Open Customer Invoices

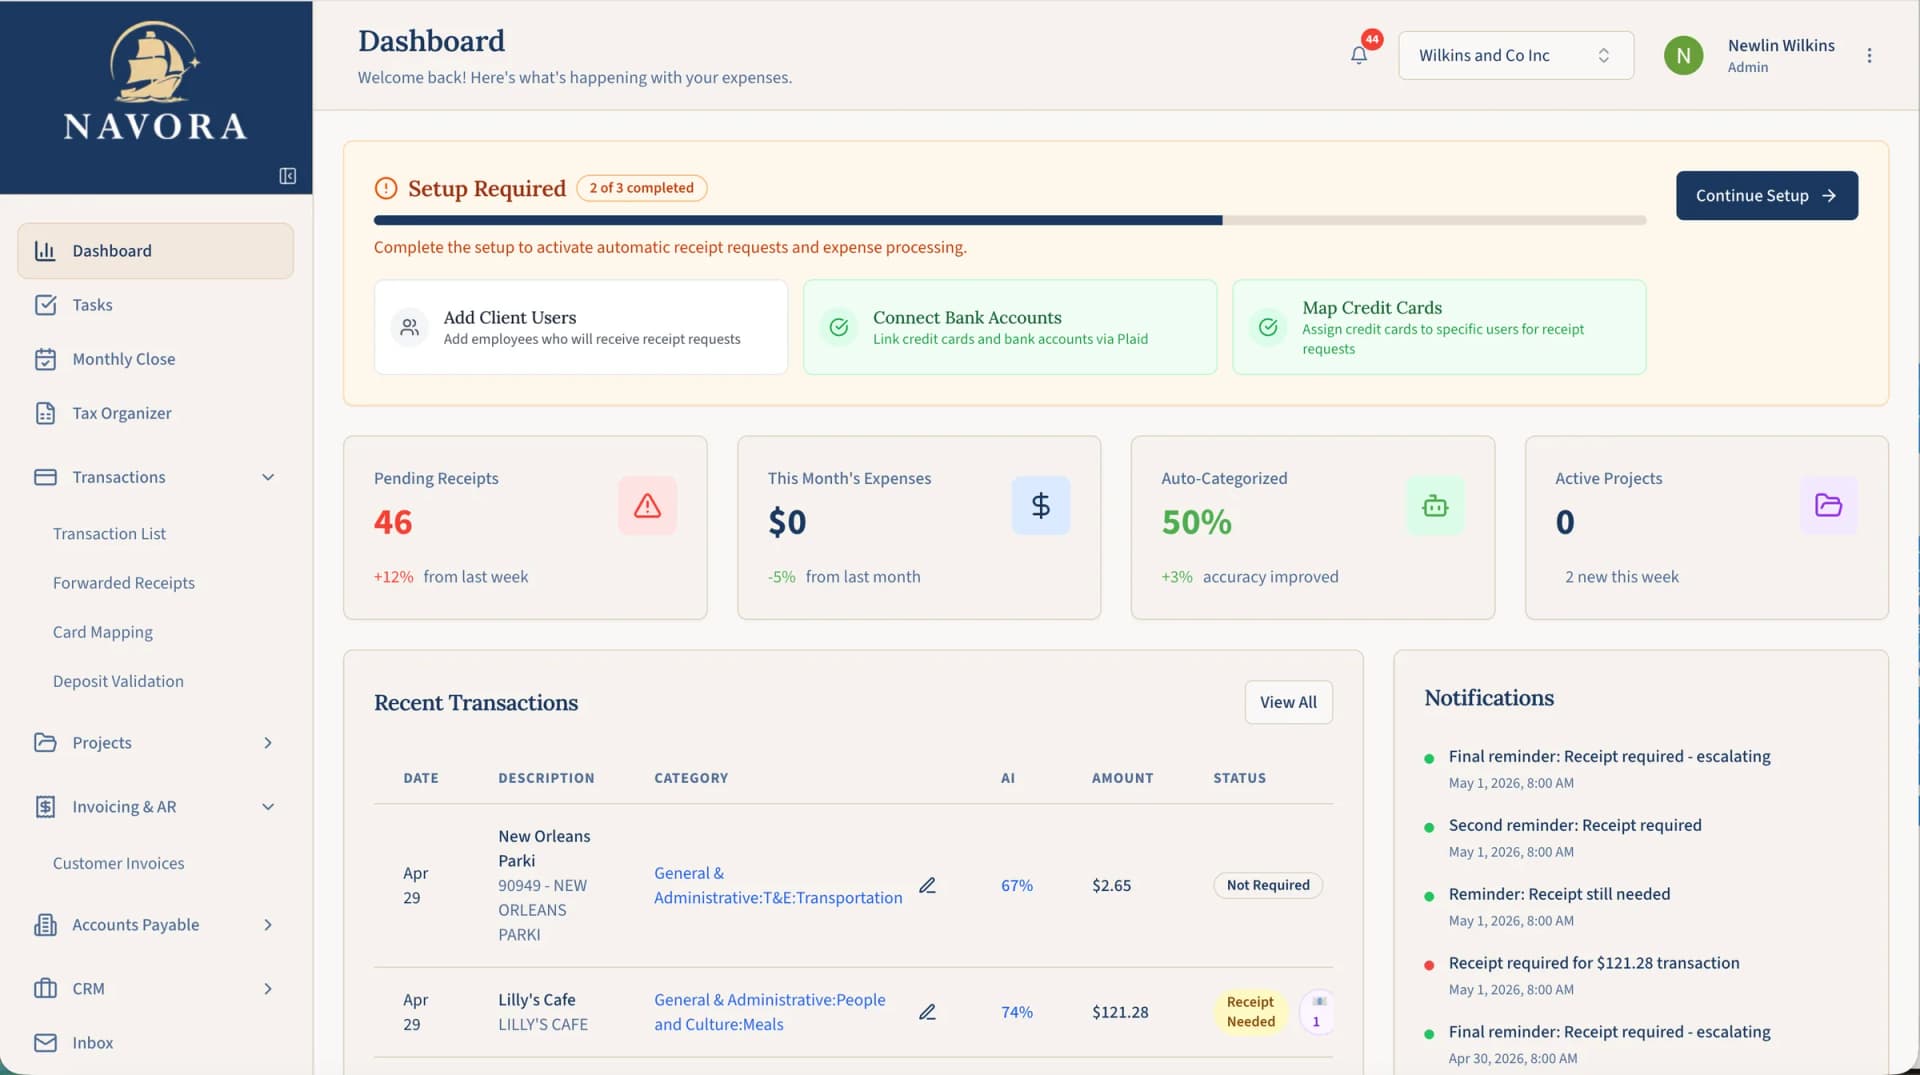(x=118, y=863)
